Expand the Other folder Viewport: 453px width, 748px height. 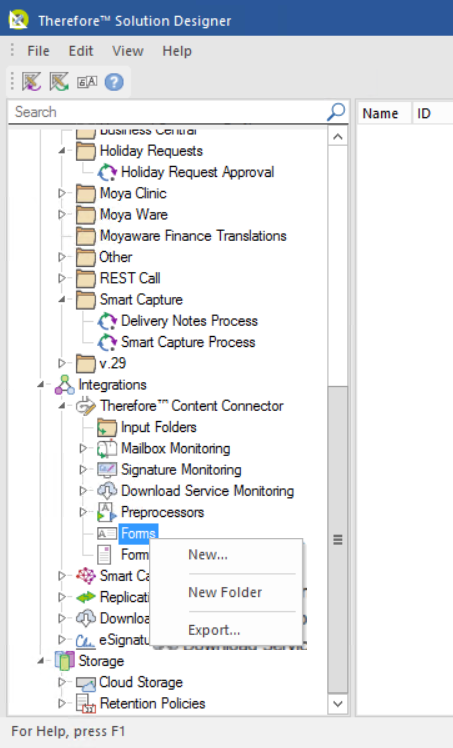click(62, 257)
